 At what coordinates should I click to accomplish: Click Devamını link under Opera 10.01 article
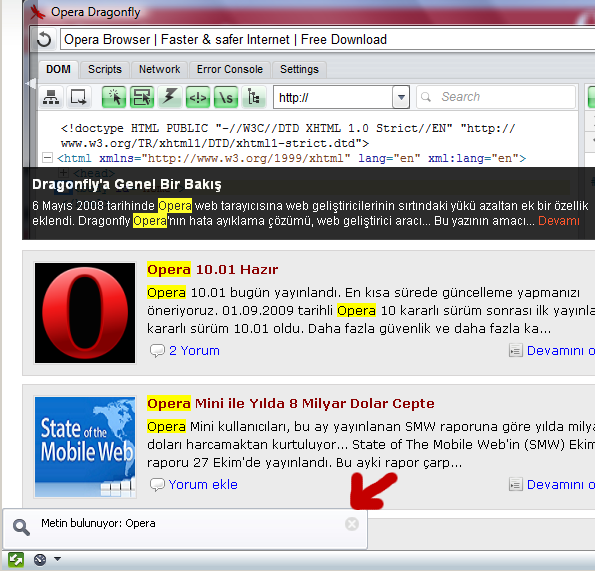pyautogui.click(x=561, y=351)
